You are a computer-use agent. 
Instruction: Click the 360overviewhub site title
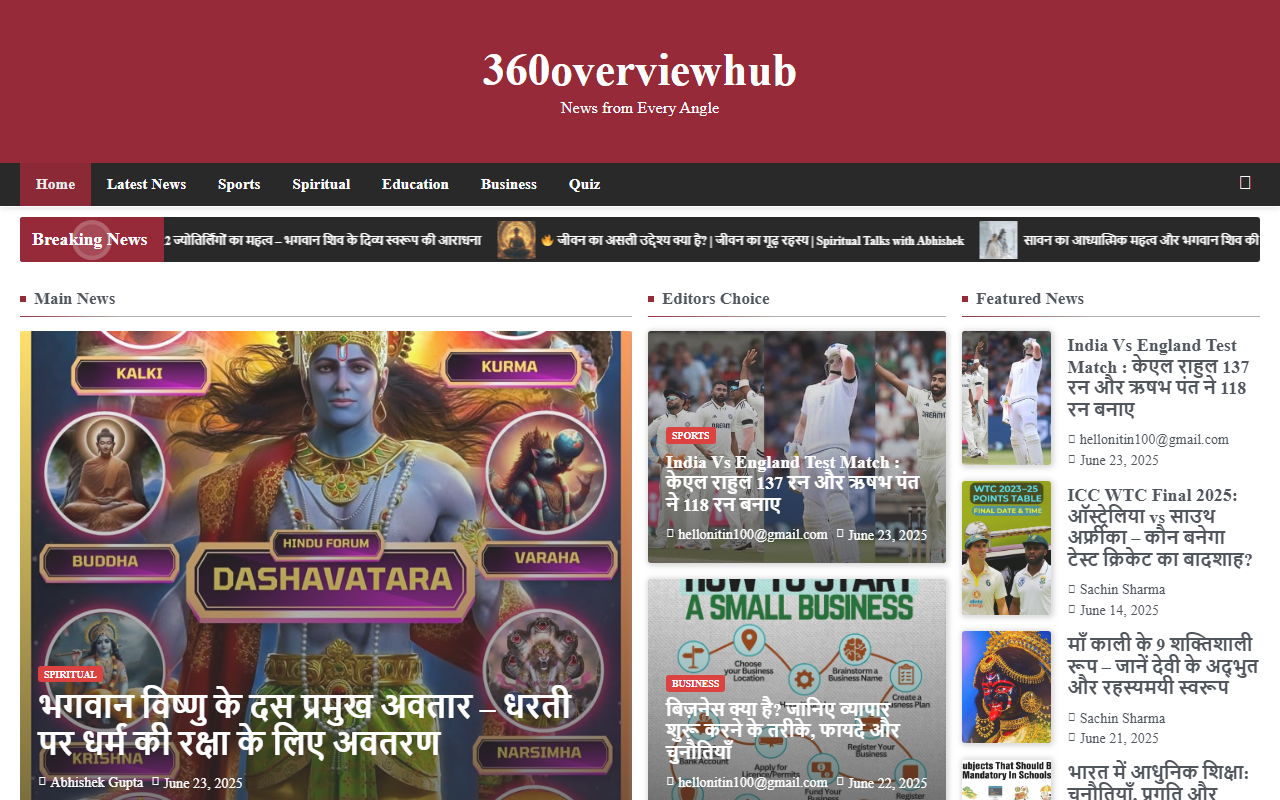(x=640, y=70)
